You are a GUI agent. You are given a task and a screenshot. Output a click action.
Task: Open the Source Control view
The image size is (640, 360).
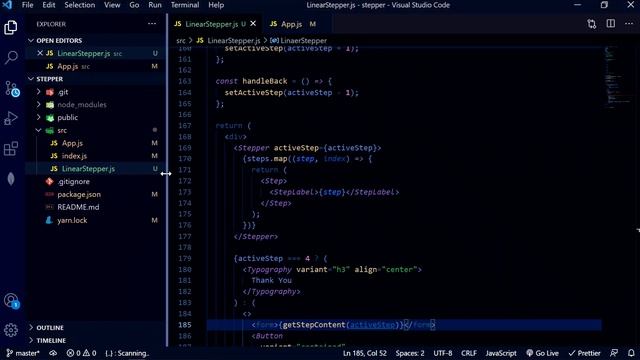pyautogui.click(x=11, y=88)
